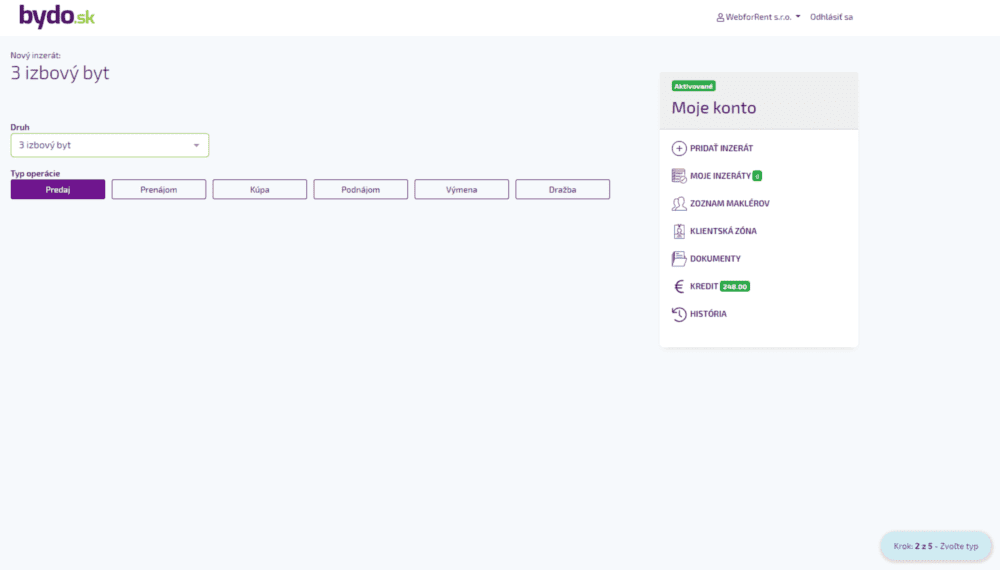
Task: Choose Kúpa as operation type
Action: (x=259, y=189)
